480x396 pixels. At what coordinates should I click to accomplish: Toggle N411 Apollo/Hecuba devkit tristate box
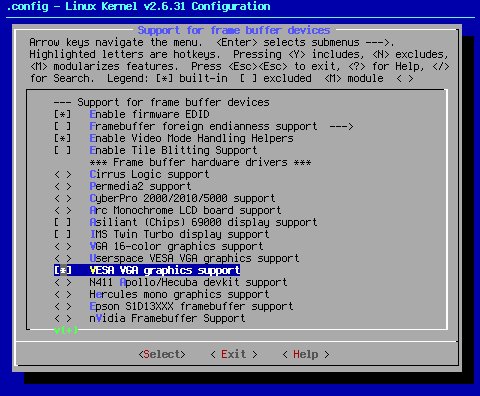(x=62, y=282)
